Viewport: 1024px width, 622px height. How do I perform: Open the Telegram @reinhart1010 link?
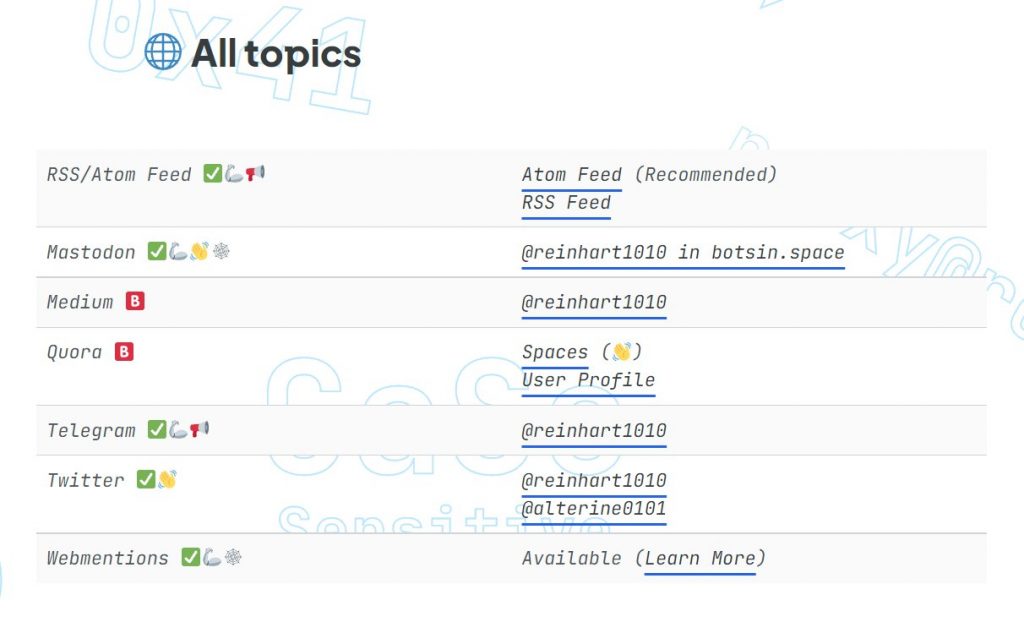coord(594,431)
